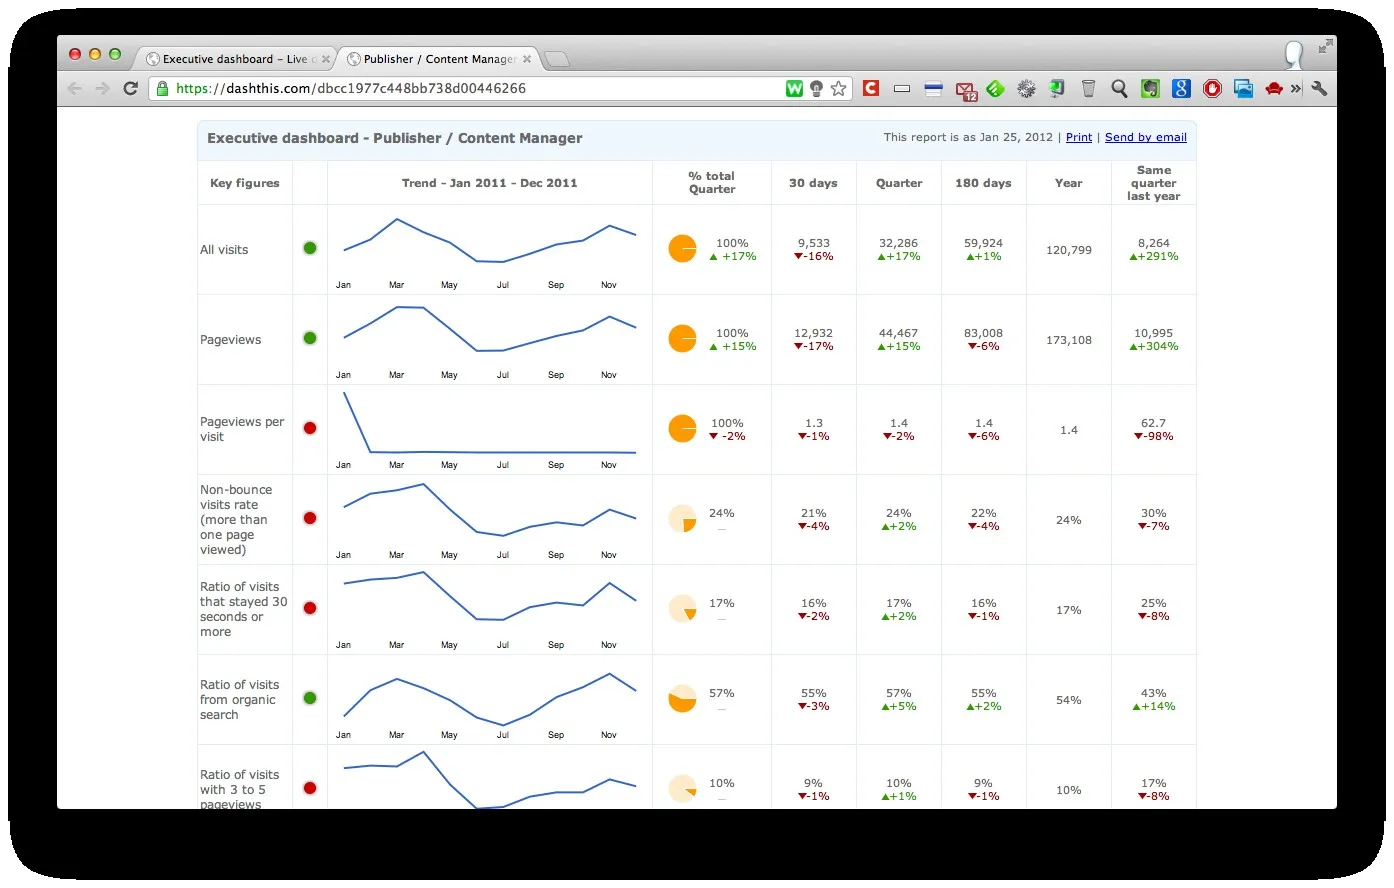
Task: Open the mail extension with 12 badge
Action: [x=966, y=91]
